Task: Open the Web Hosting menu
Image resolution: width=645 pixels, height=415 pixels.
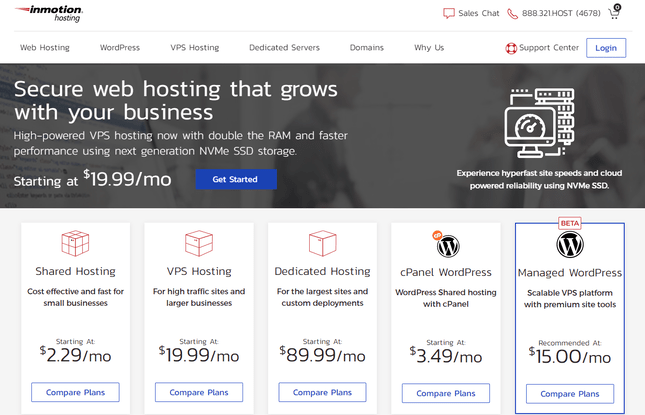Action: pyautogui.click(x=45, y=48)
